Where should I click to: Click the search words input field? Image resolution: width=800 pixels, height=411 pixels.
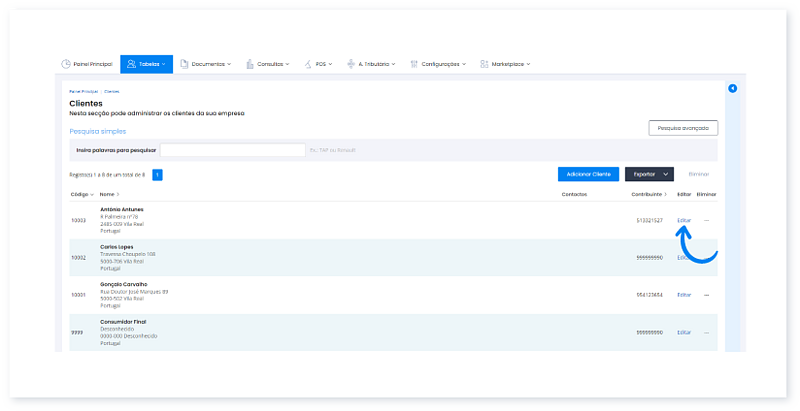(232, 150)
